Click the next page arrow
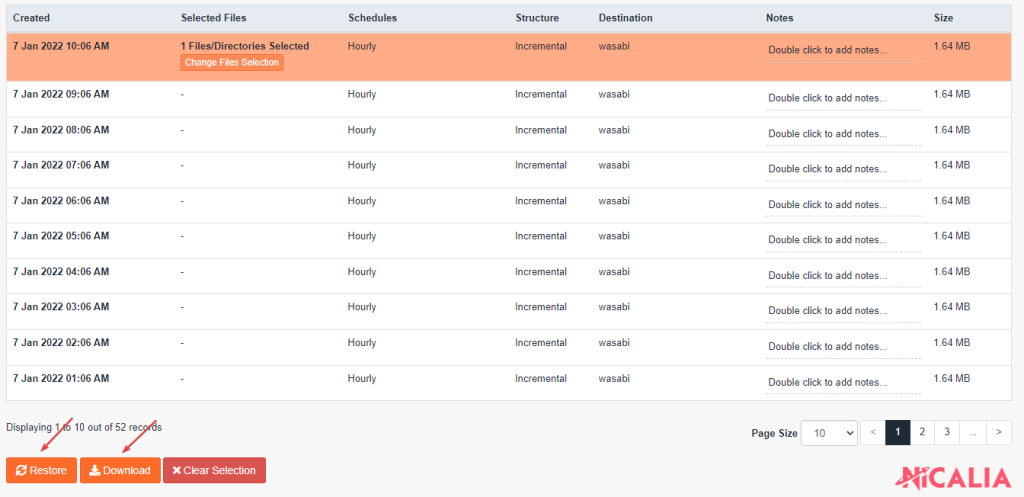 [x=998, y=432]
